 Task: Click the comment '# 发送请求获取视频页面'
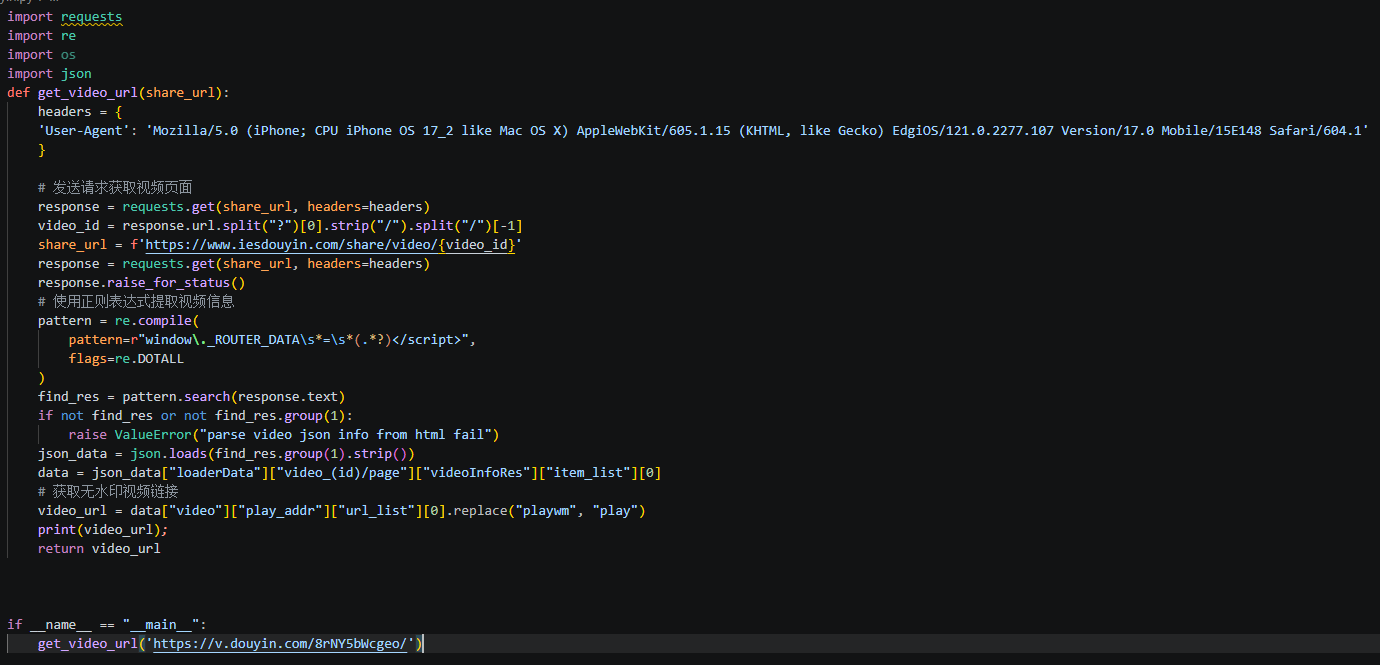(115, 188)
